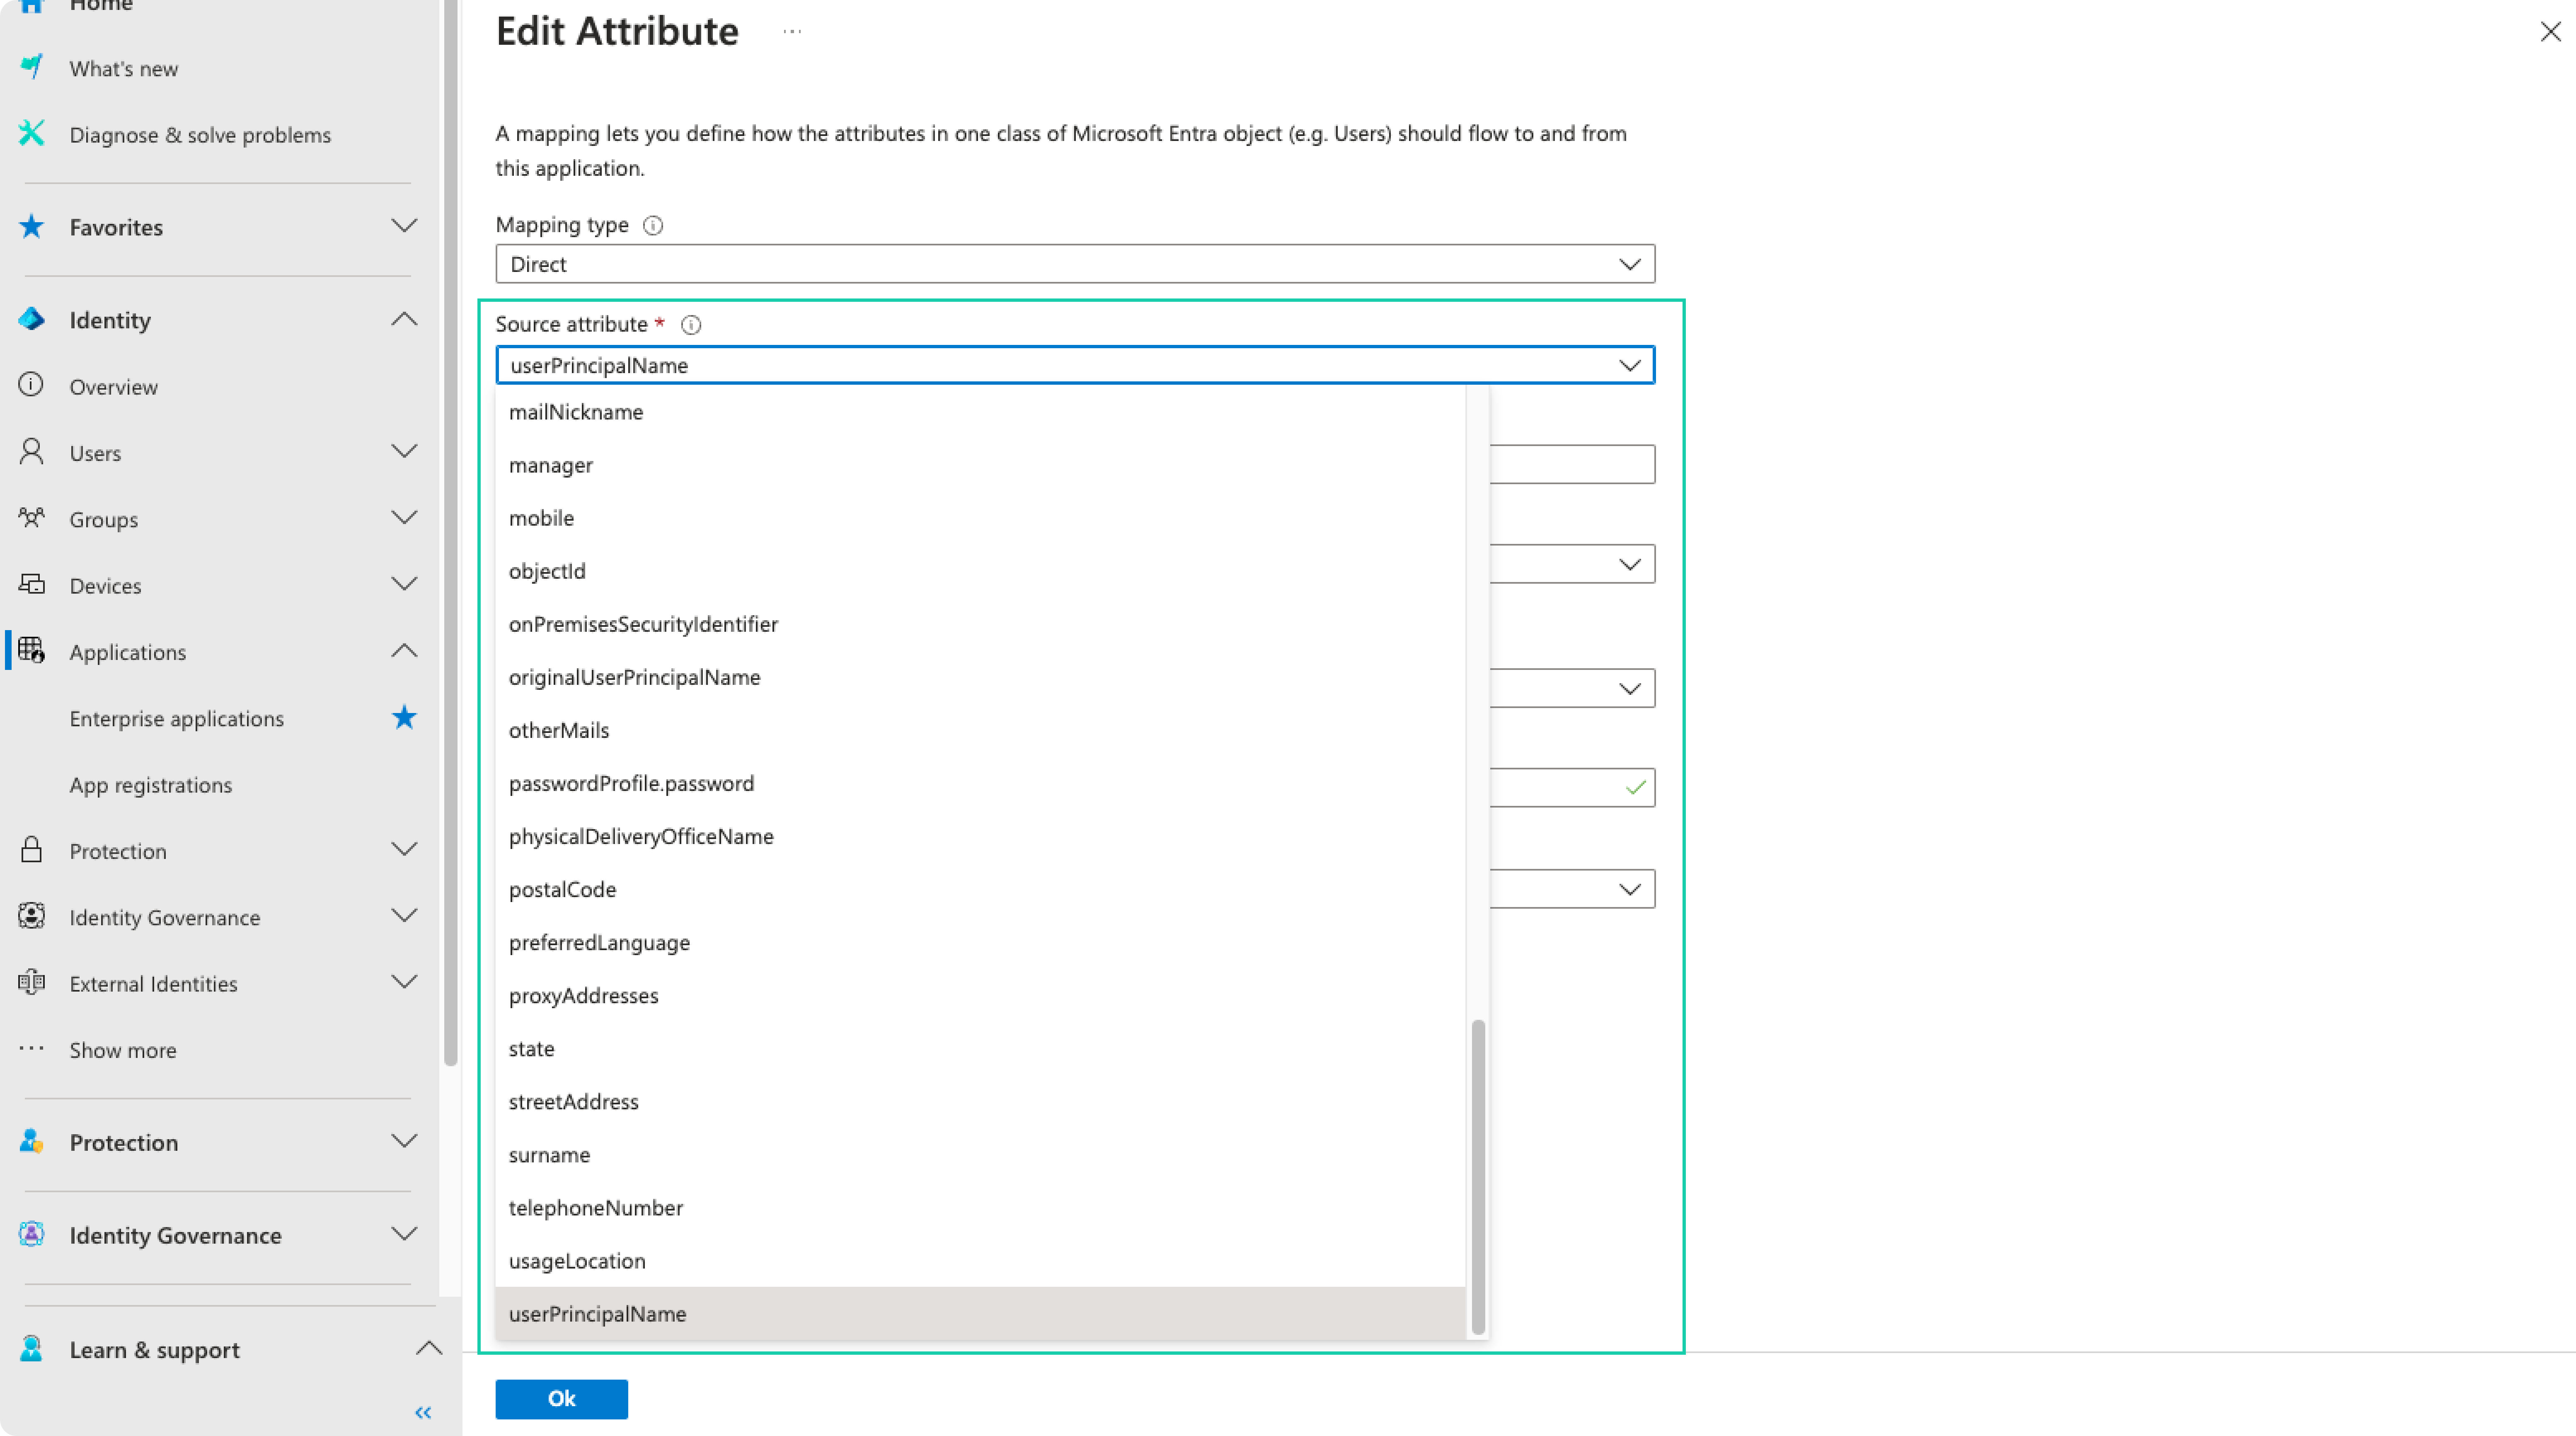The image size is (2576, 1436).
Task: Open Enterprise applications in sidebar
Action: coord(177,718)
